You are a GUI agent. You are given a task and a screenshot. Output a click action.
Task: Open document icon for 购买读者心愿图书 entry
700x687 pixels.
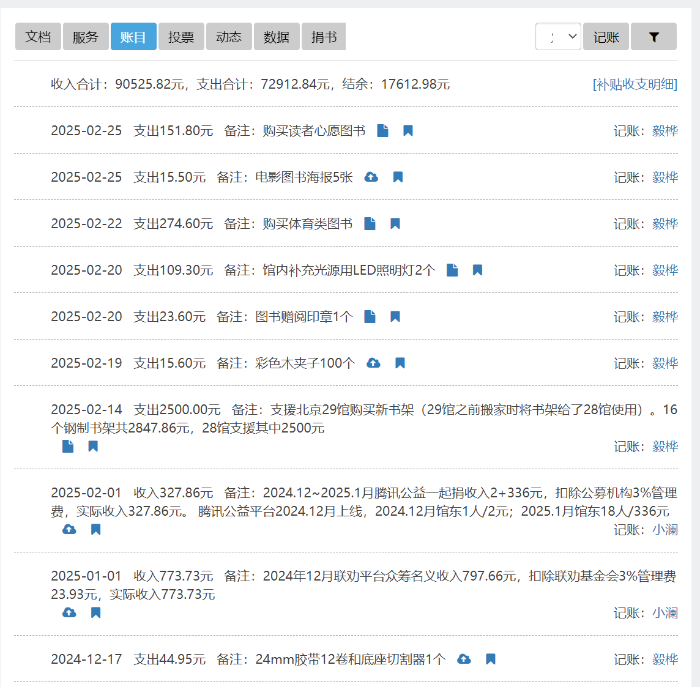(383, 131)
